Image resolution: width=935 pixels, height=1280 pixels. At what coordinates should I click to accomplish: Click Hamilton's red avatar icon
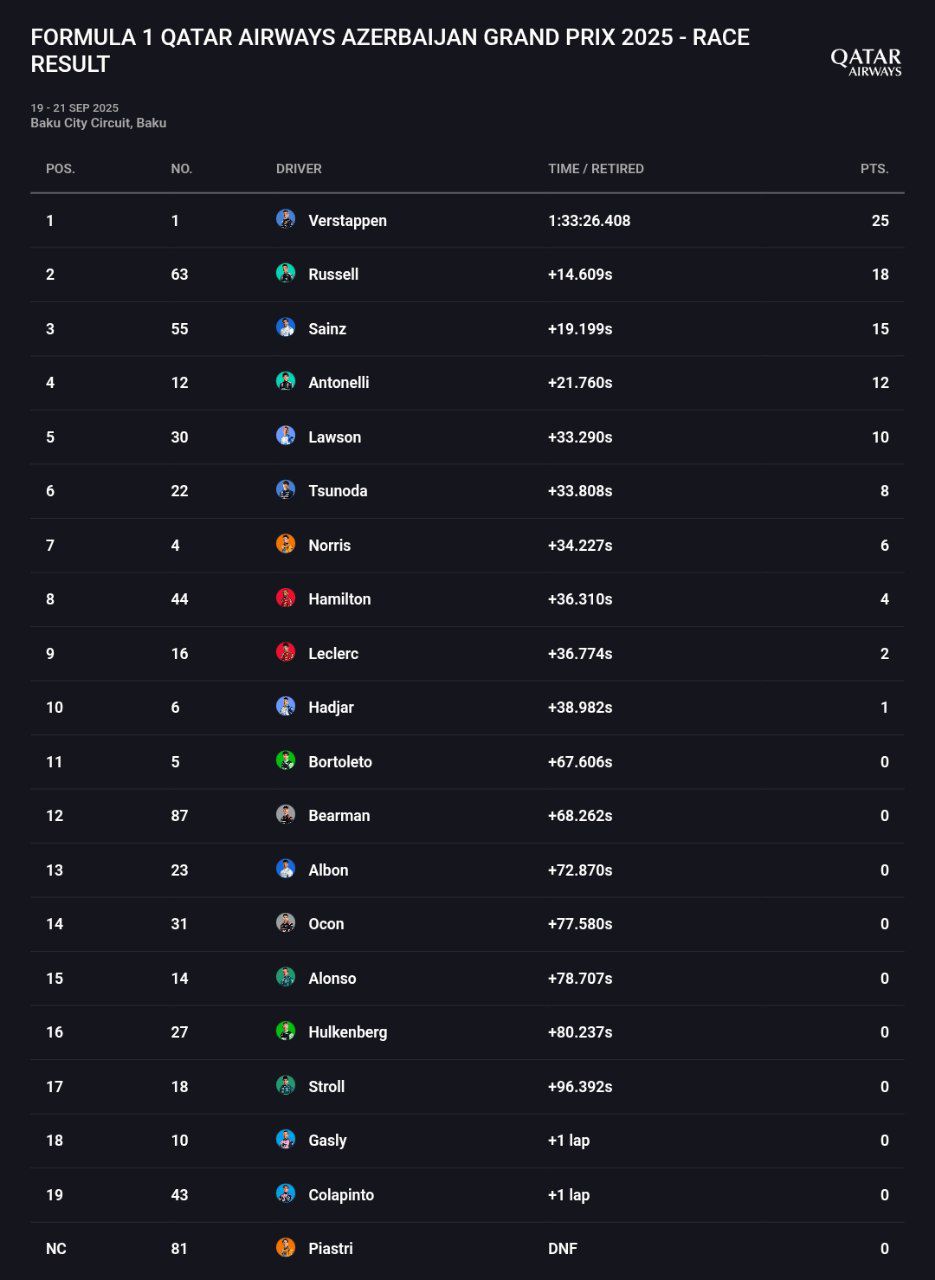coord(286,598)
